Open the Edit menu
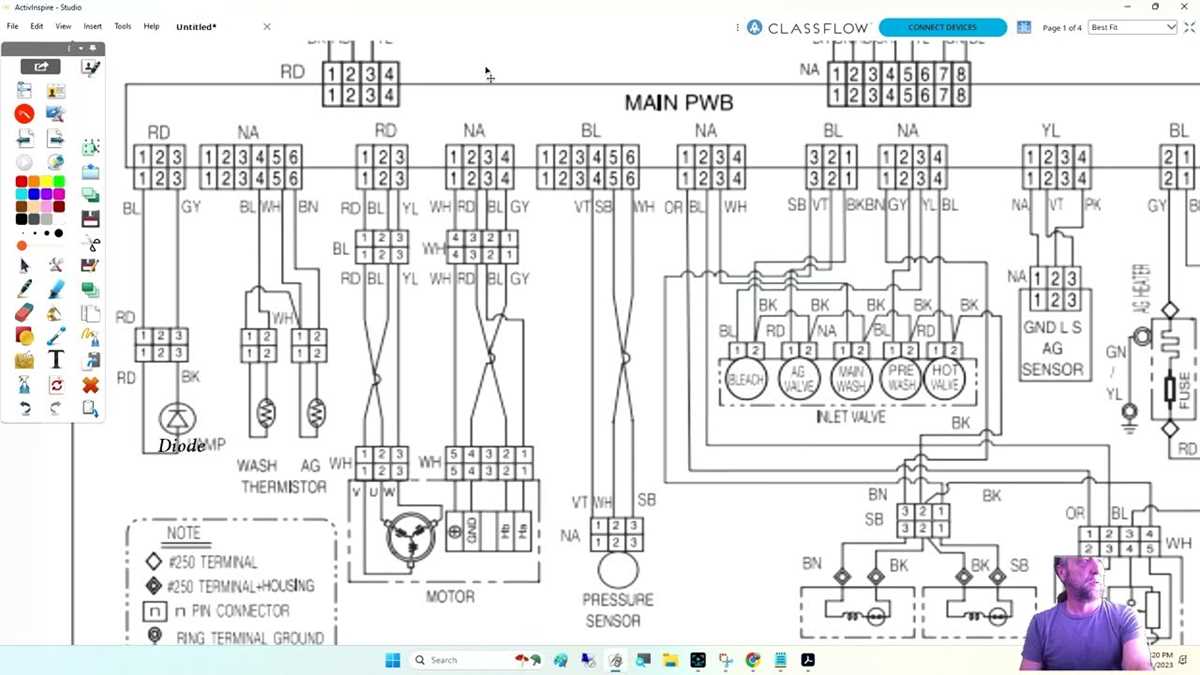Screen dimensions: 1200x675 click(x=37, y=27)
